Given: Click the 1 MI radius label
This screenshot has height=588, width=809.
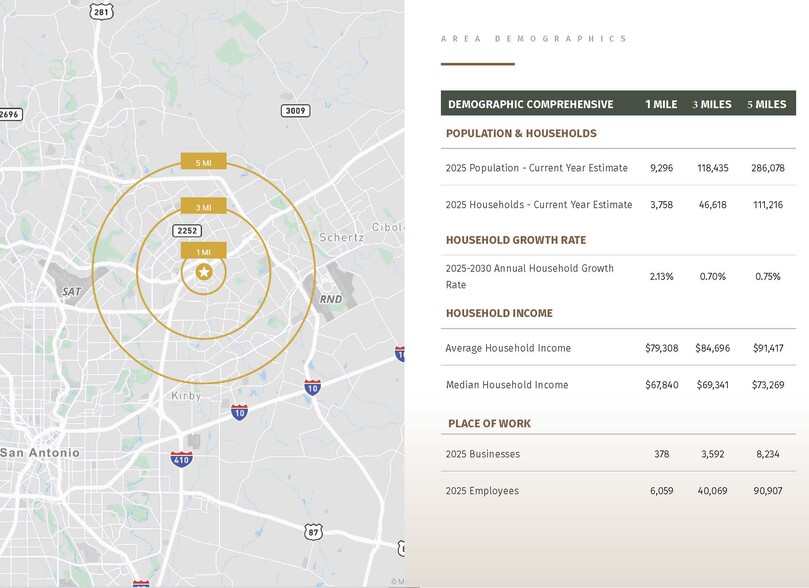Looking at the screenshot, I should point(203,250).
